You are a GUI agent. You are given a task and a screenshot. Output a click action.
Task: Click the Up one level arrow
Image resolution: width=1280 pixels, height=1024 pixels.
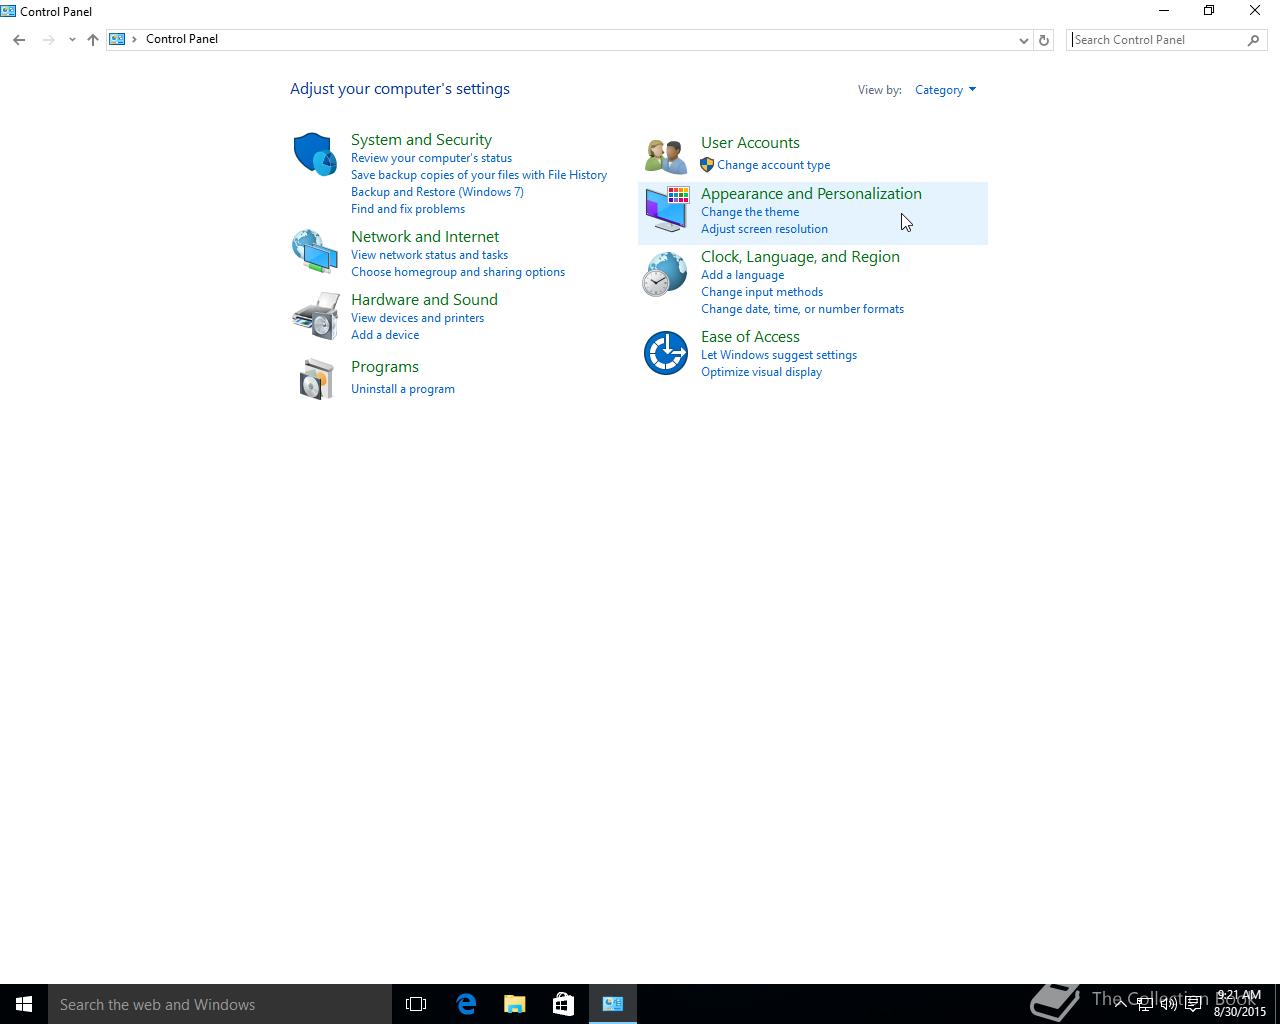coord(93,40)
